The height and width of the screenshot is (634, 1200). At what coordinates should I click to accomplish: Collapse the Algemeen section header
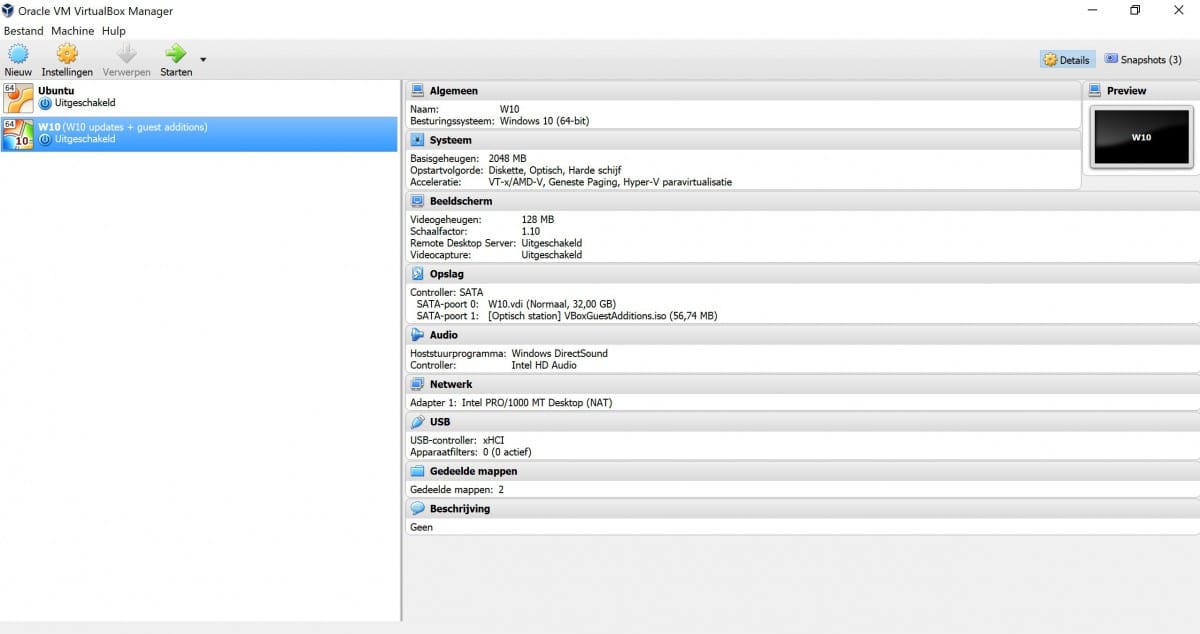[x=453, y=91]
